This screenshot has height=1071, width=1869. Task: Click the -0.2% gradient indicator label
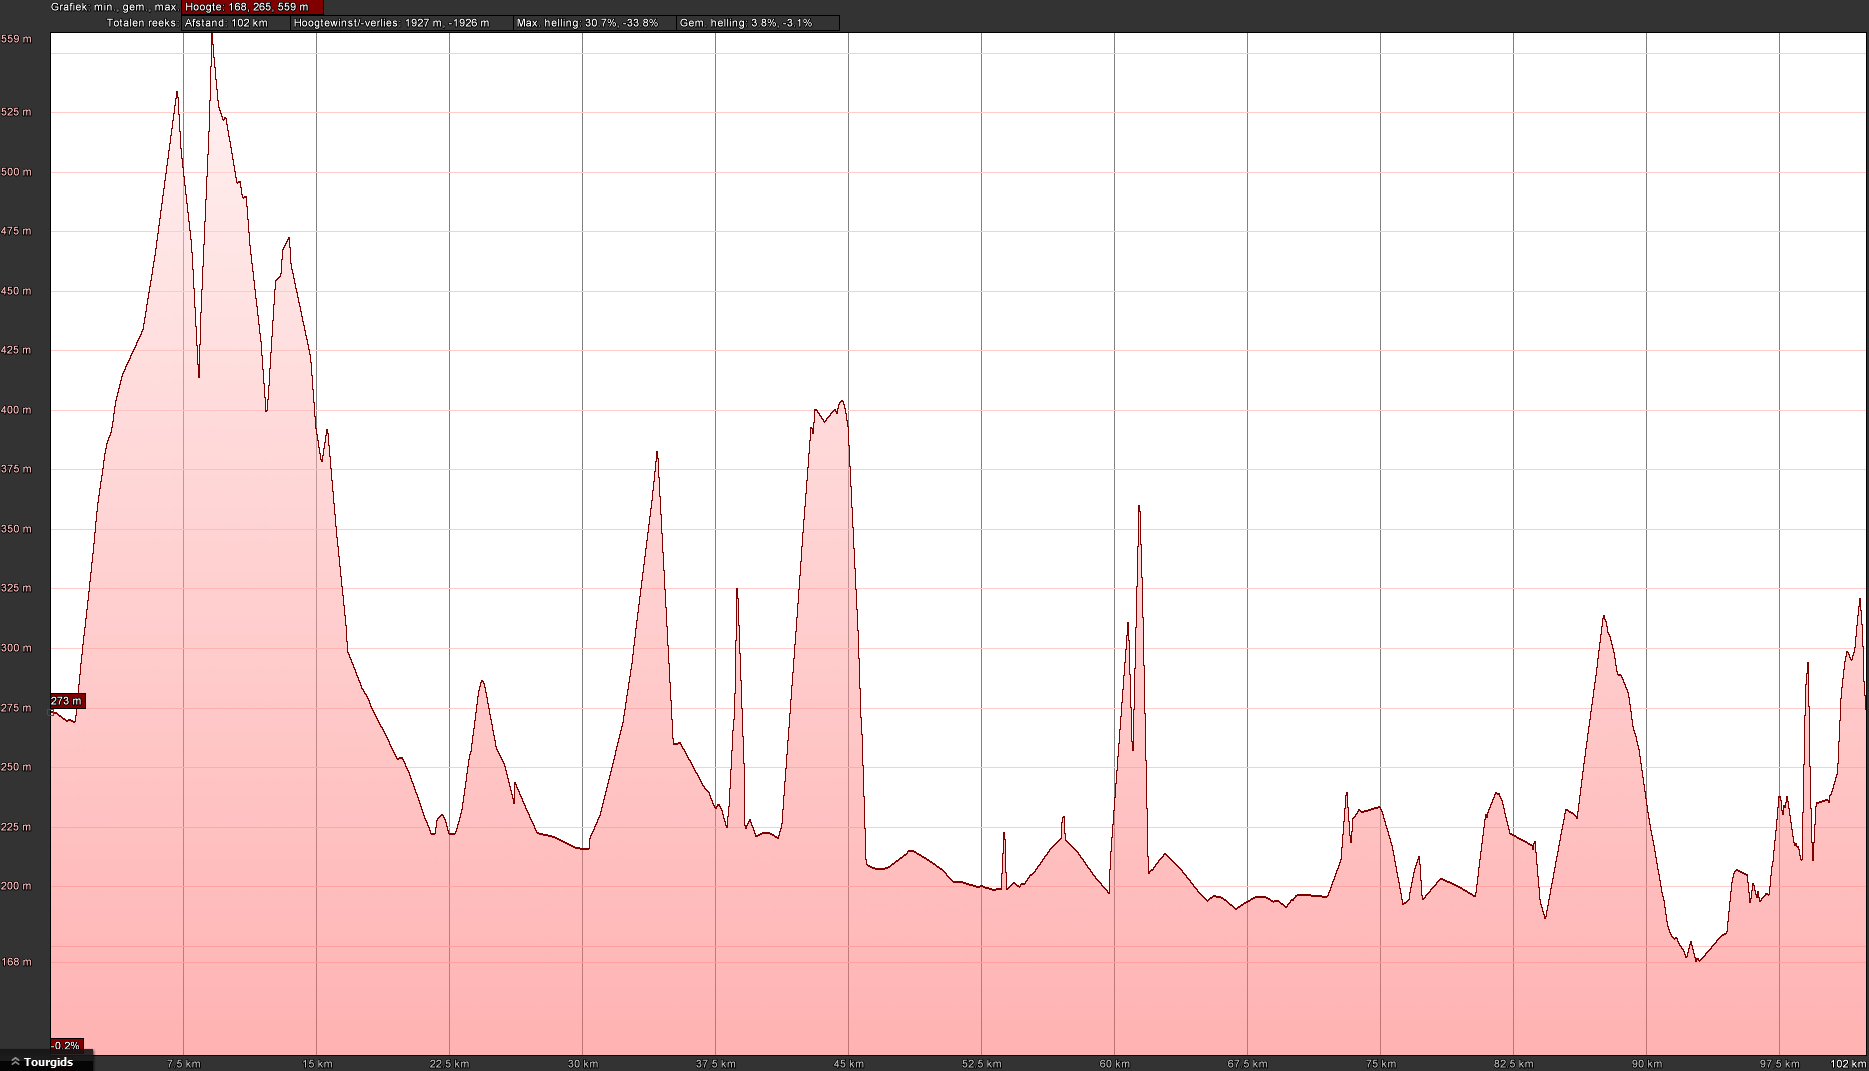tap(66, 1046)
